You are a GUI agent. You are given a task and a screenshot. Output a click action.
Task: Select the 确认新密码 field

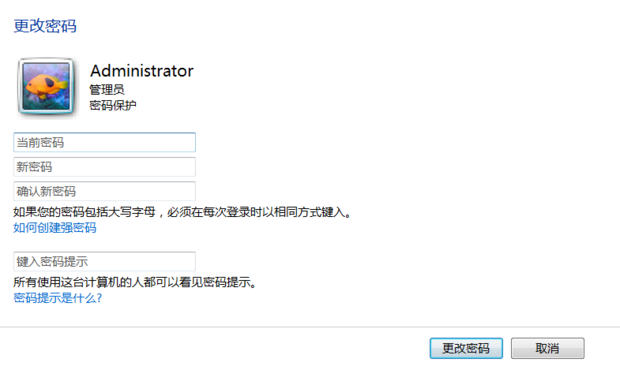[x=104, y=191]
